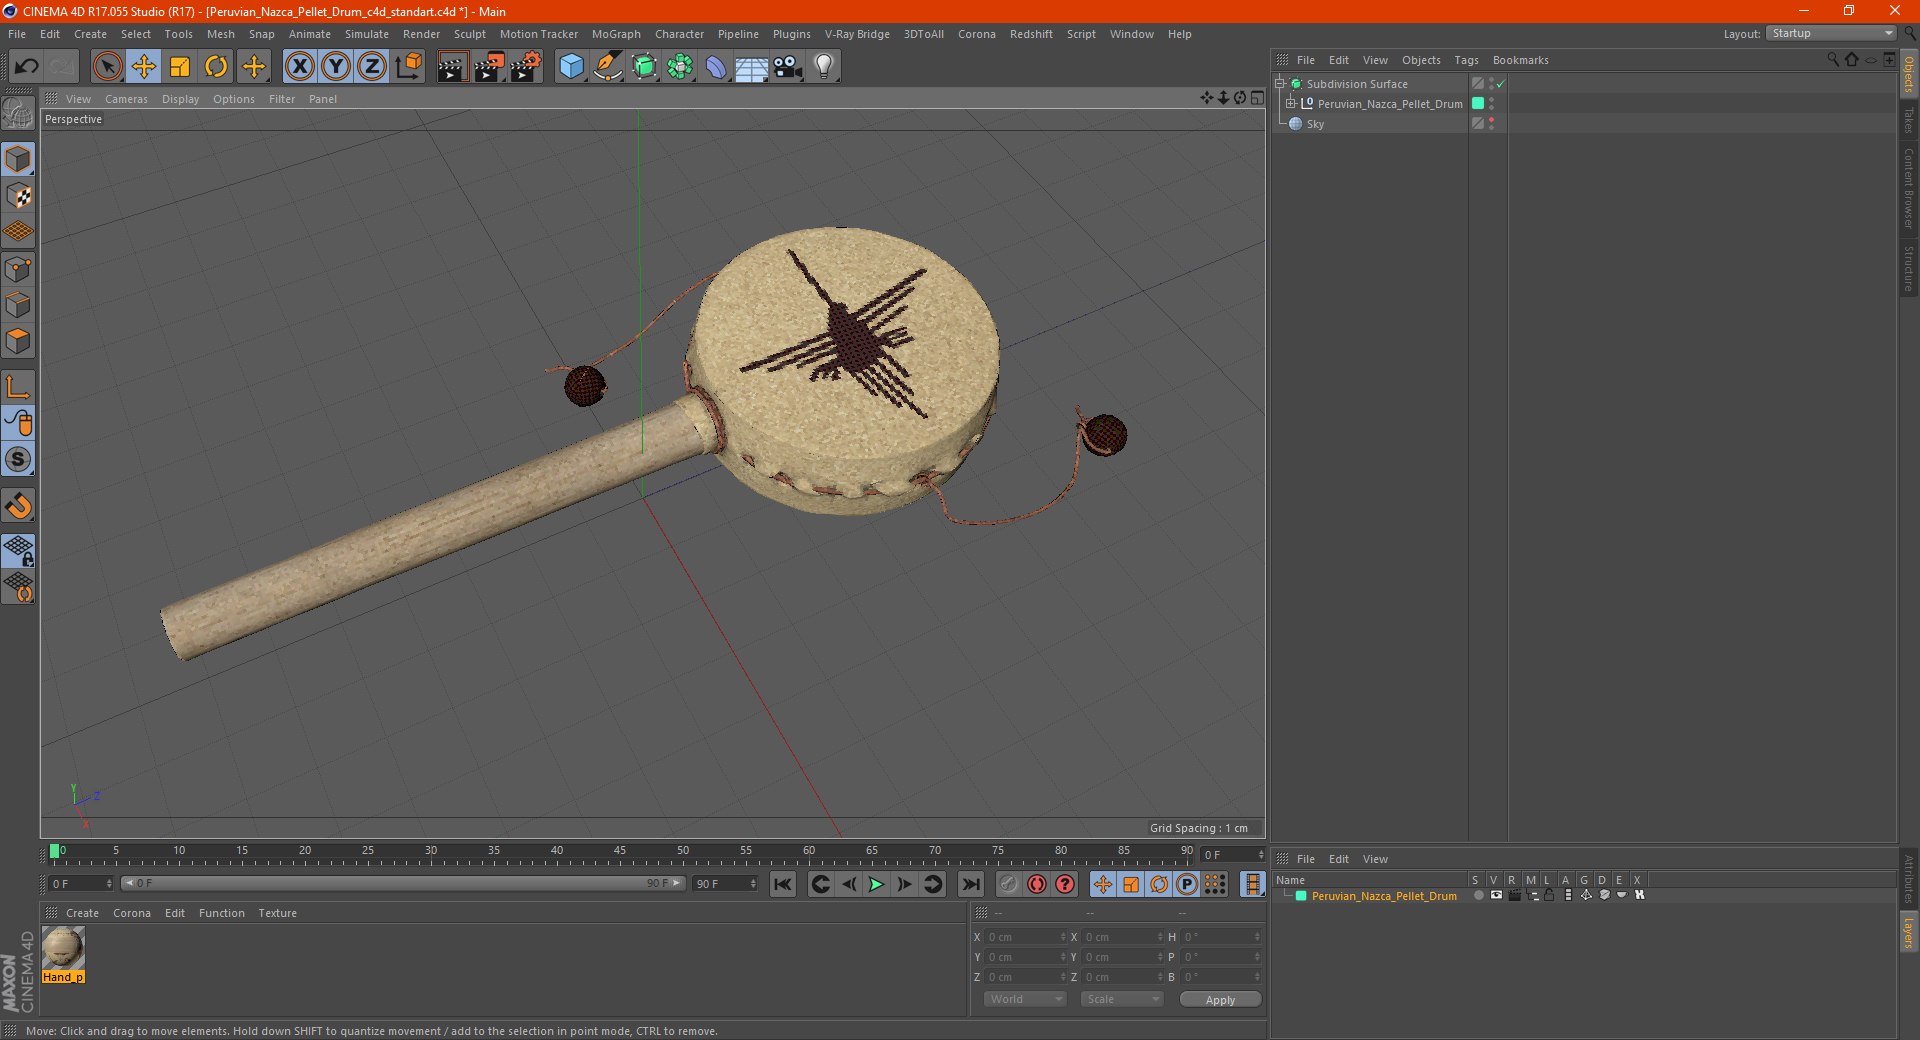Open the Objects manager Tags menu
The width and height of the screenshot is (1920, 1040).
pos(1466,60)
